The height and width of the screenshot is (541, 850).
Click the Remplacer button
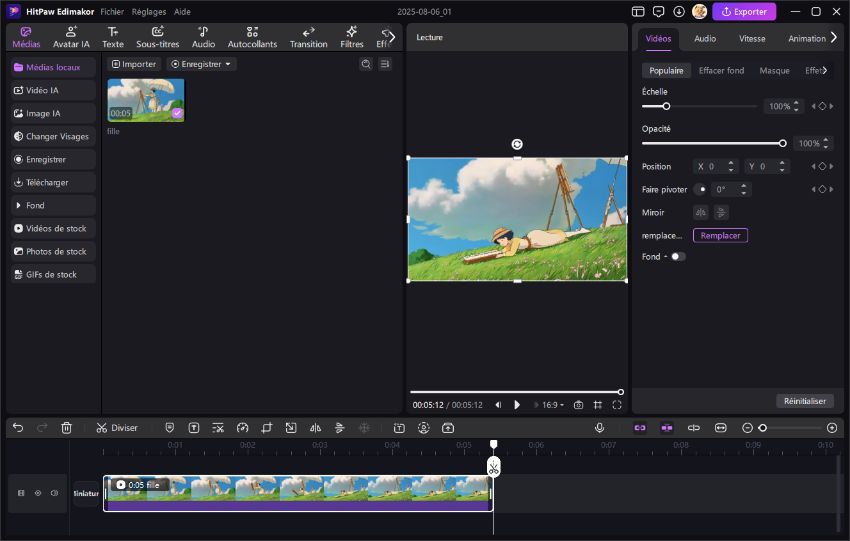(720, 235)
